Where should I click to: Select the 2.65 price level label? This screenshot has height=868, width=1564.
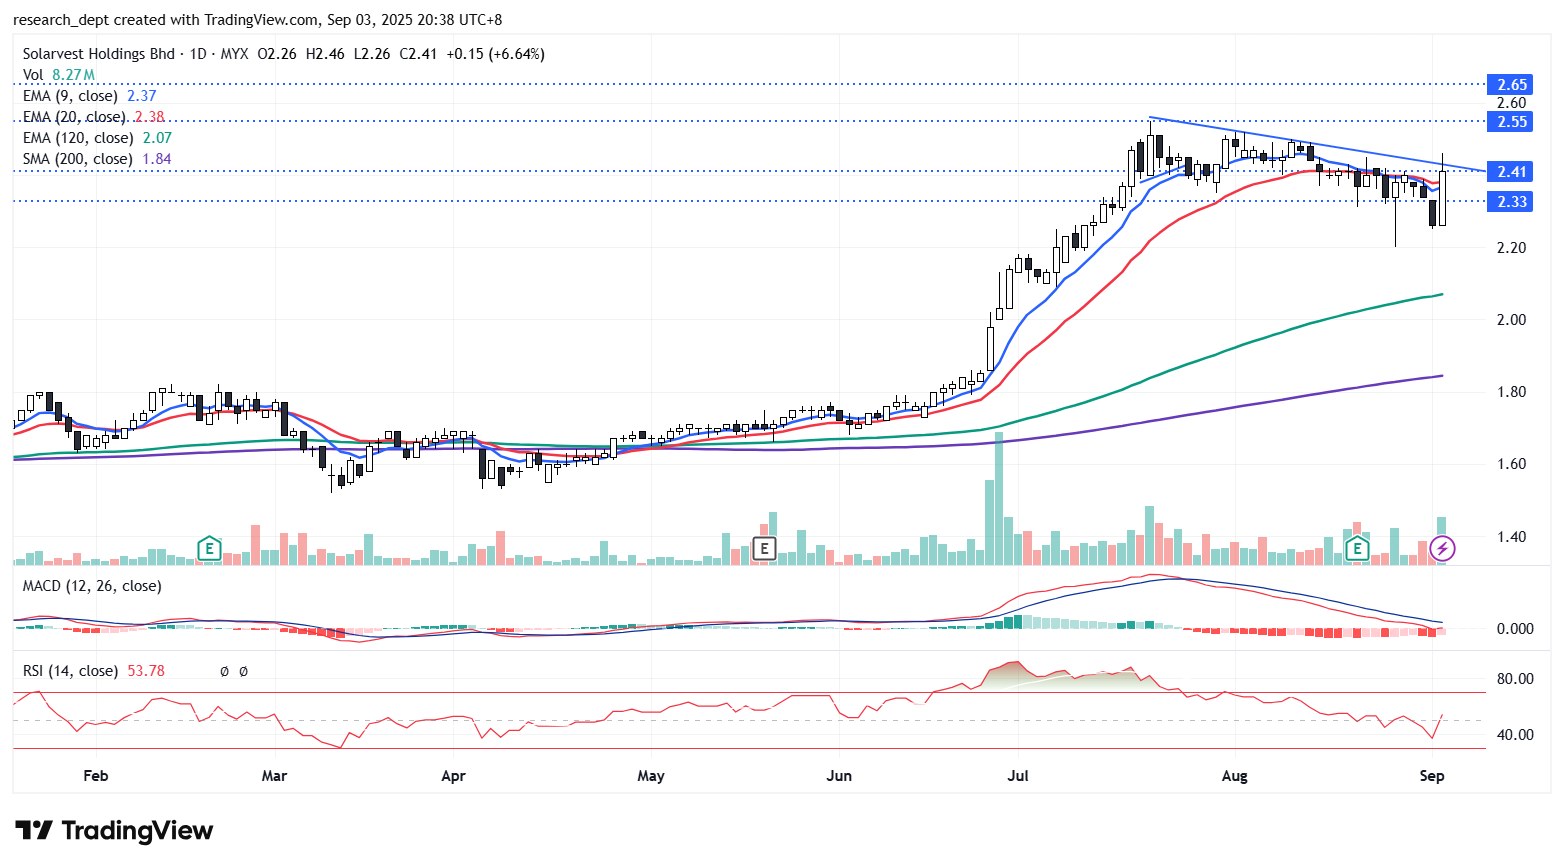1511,85
